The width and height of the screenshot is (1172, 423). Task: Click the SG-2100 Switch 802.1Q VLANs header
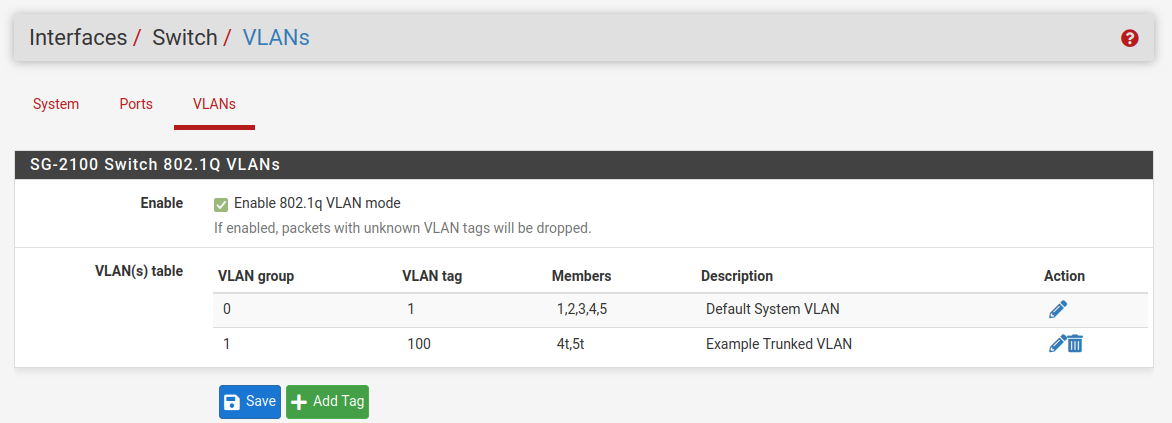point(584,164)
